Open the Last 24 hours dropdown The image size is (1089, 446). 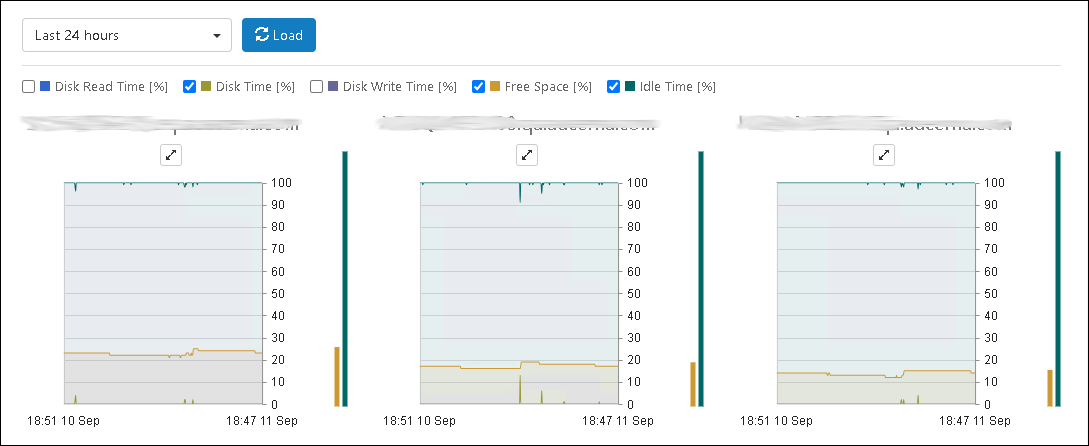pyautogui.click(x=127, y=35)
